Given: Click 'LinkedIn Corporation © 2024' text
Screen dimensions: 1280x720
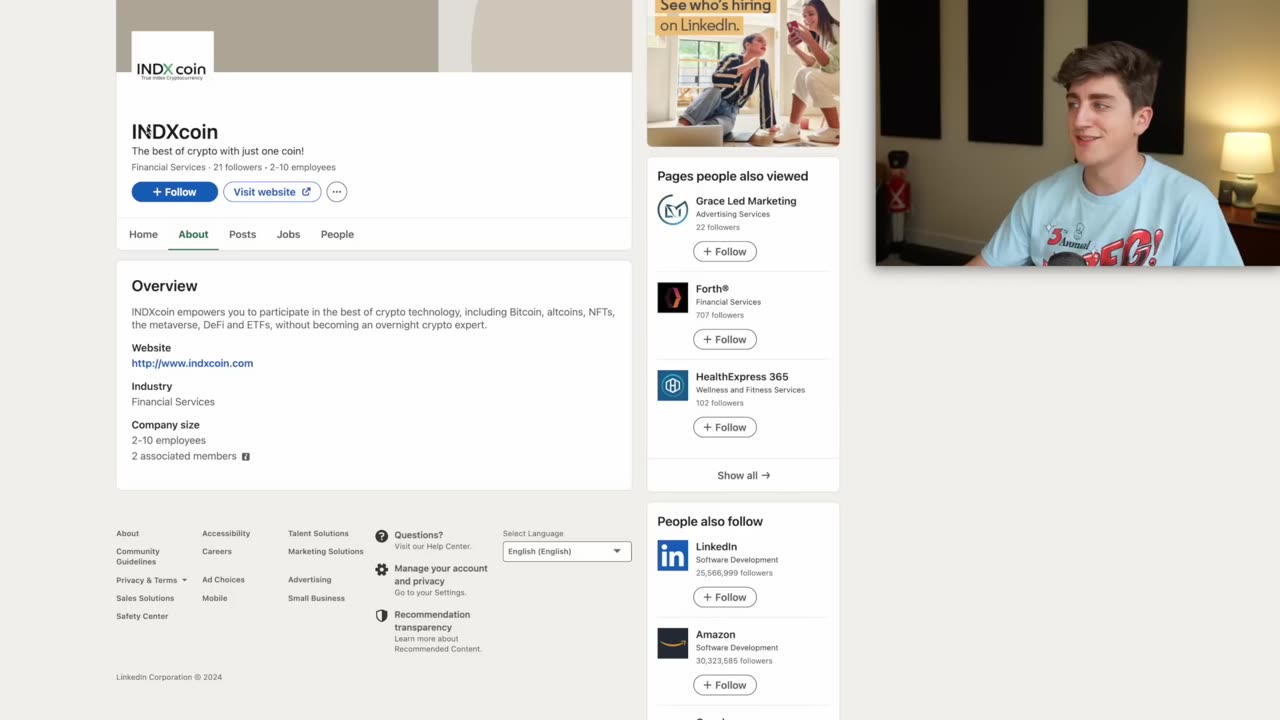Looking at the screenshot, I should (169, 677).
